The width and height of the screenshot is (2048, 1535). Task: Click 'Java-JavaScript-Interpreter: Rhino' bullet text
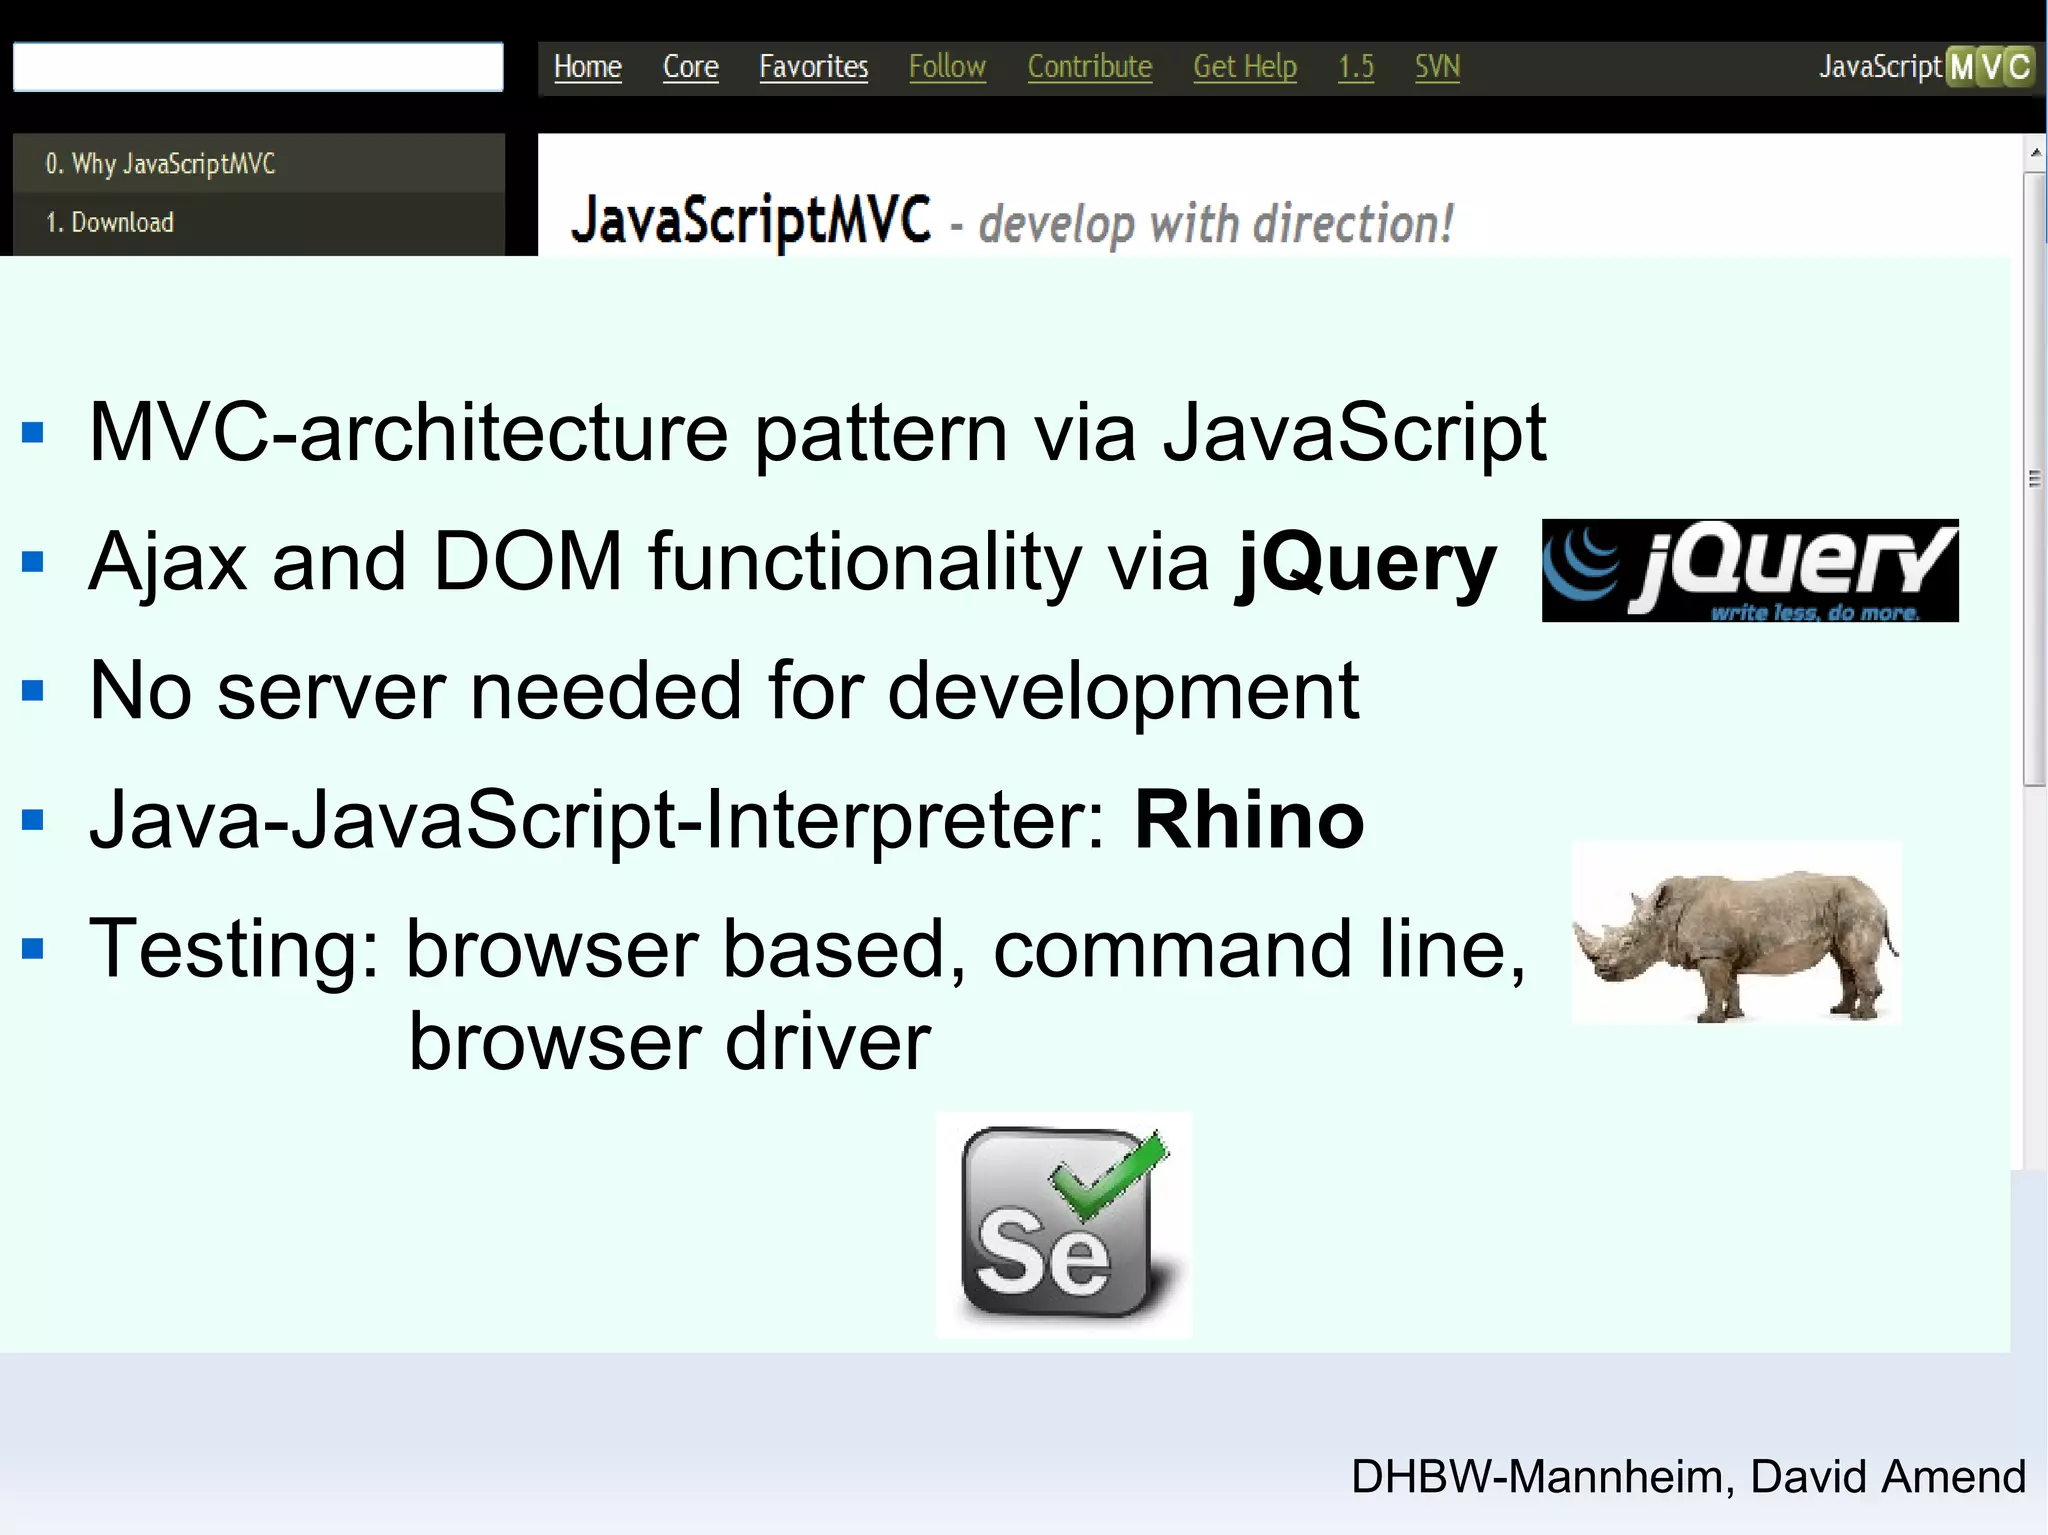(x=726, y=820)
